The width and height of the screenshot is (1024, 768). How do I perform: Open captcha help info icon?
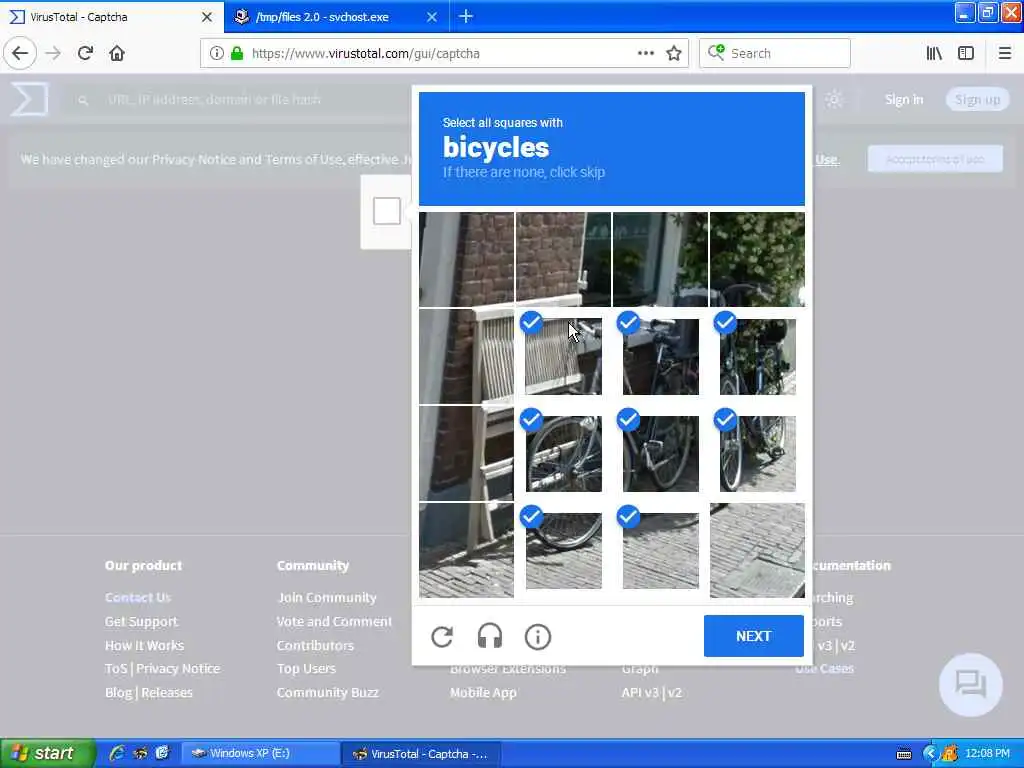coord(537,637)
